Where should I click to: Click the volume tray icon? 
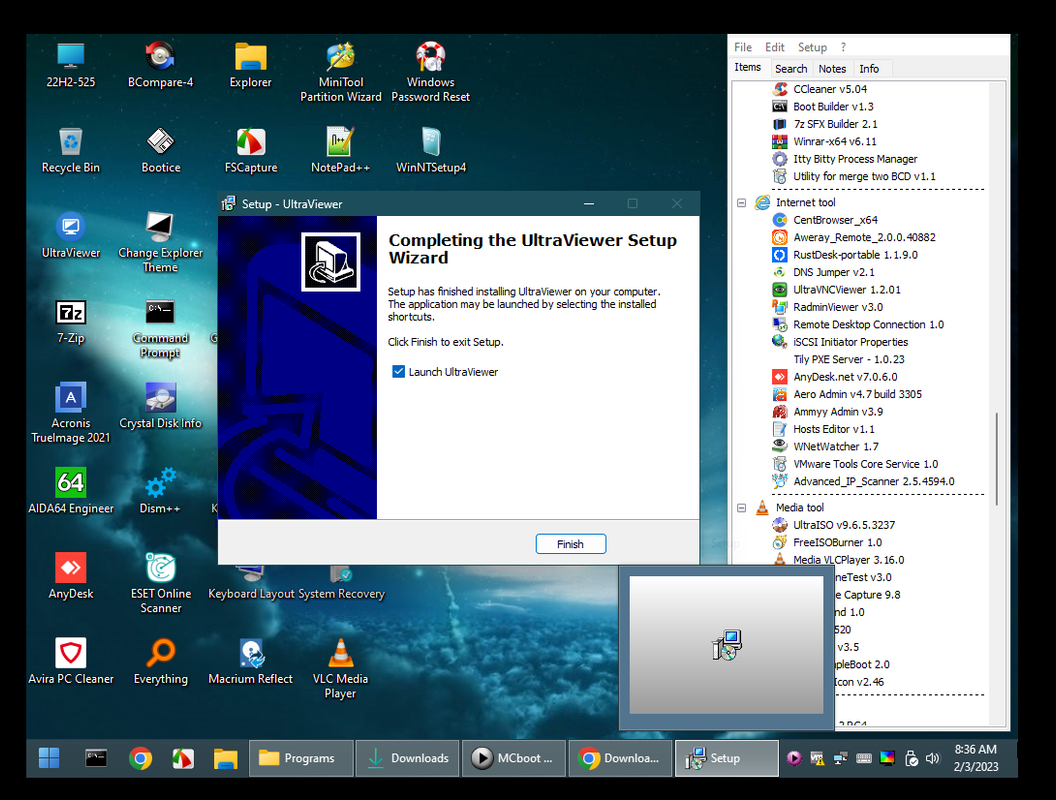[932, 758]
